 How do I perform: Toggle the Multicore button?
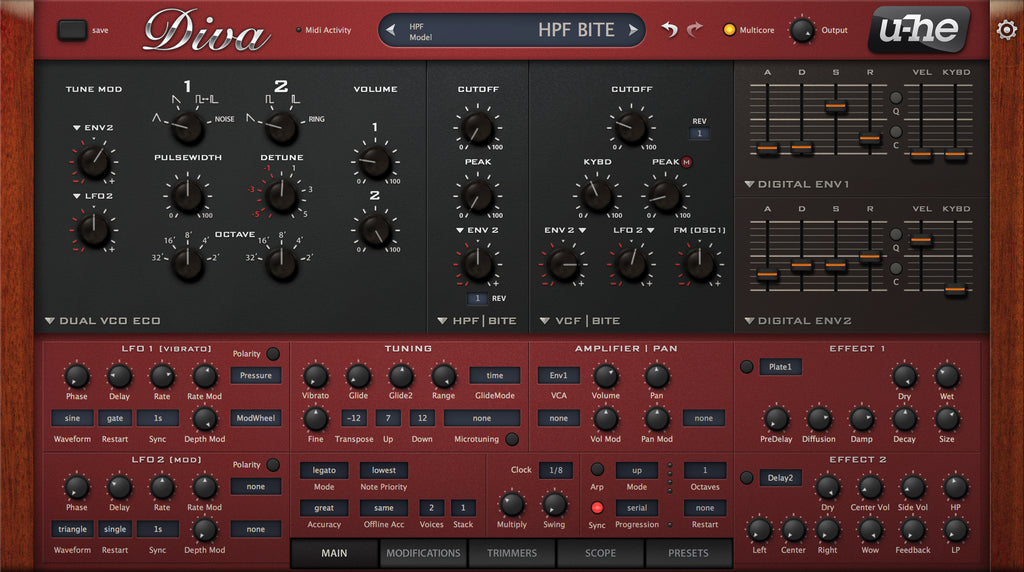point(729,29)
